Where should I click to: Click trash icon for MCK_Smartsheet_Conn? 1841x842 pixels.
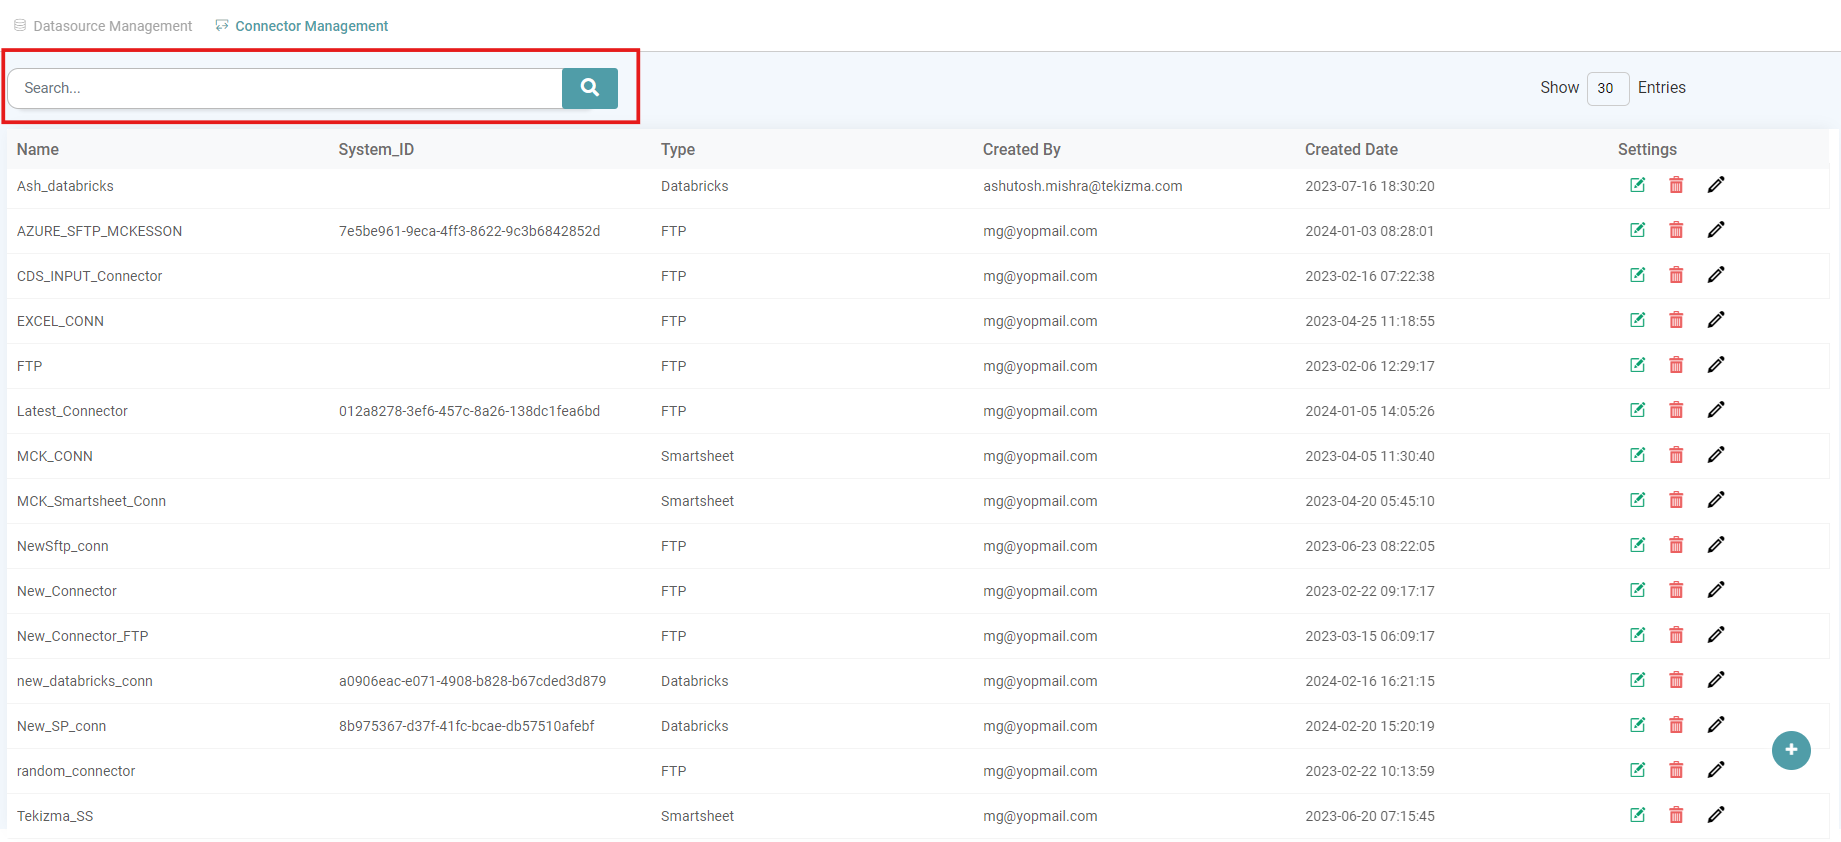1676,500
